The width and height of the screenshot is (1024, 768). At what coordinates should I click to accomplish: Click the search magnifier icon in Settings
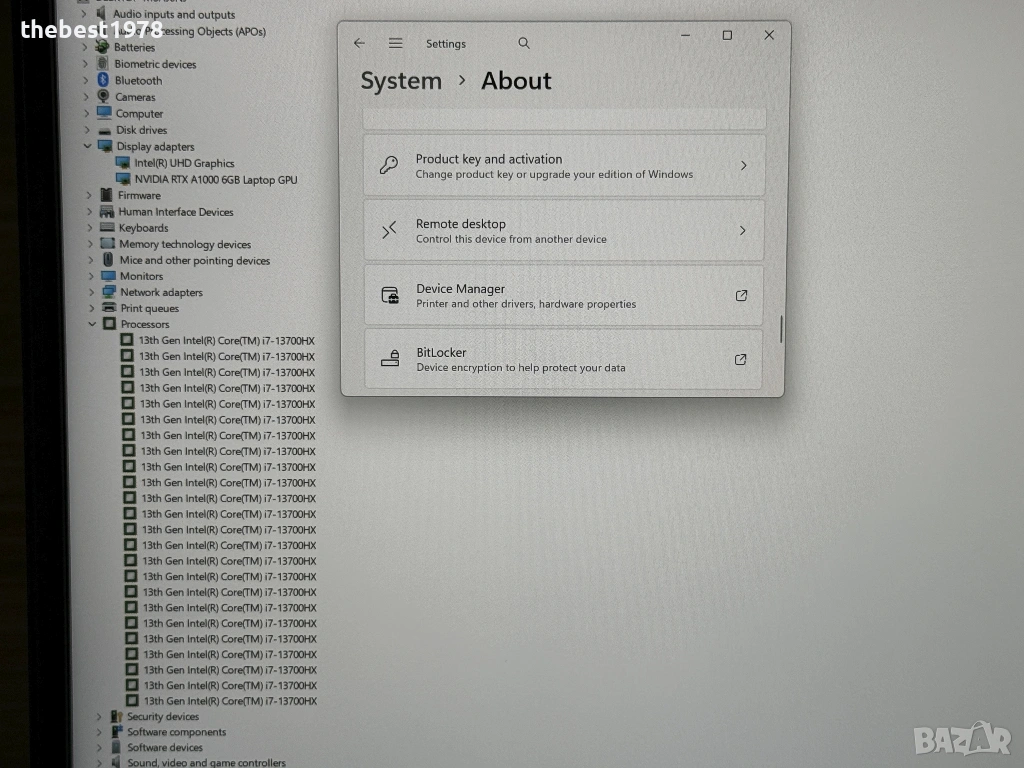point(524,43)
